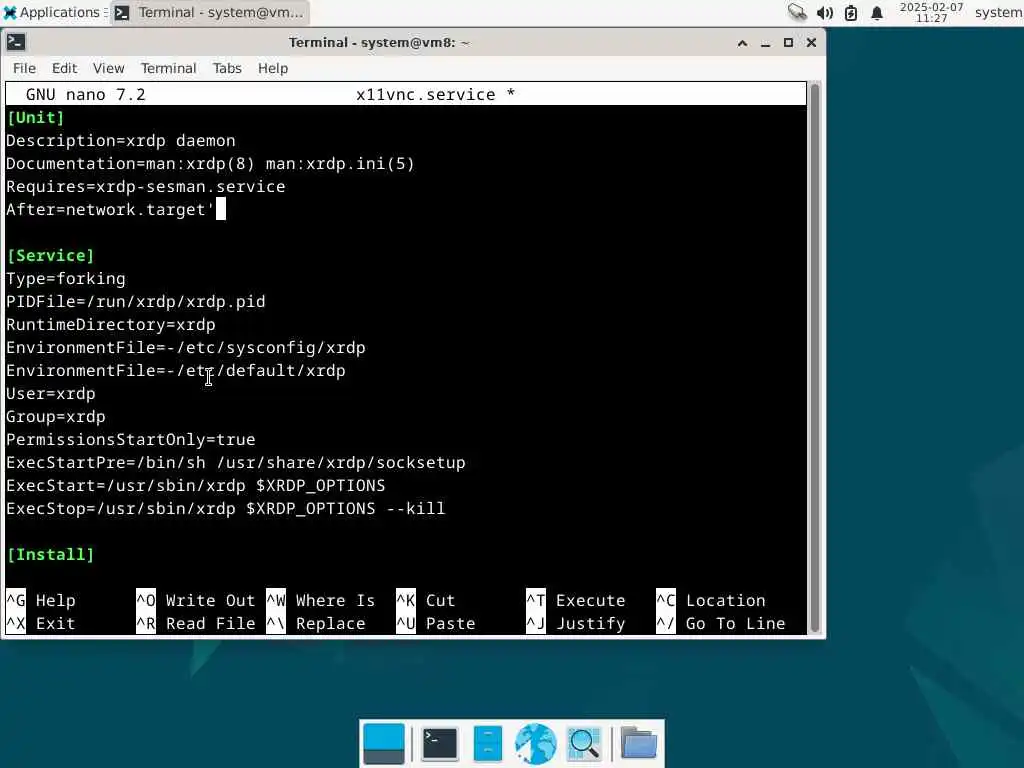Screen dimensions: 1024x768
Task: Click the EnvironmentFile=-/etc/default/xrdp line
Action: point(176,370)
